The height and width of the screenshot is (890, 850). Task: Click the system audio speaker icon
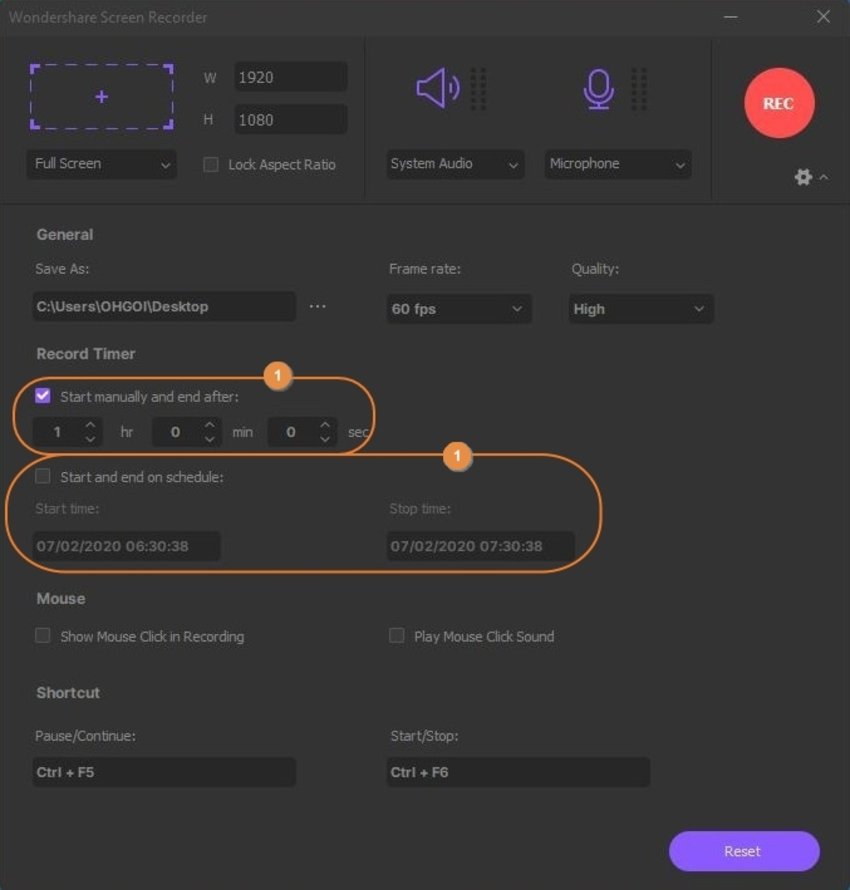pos(437,89)
